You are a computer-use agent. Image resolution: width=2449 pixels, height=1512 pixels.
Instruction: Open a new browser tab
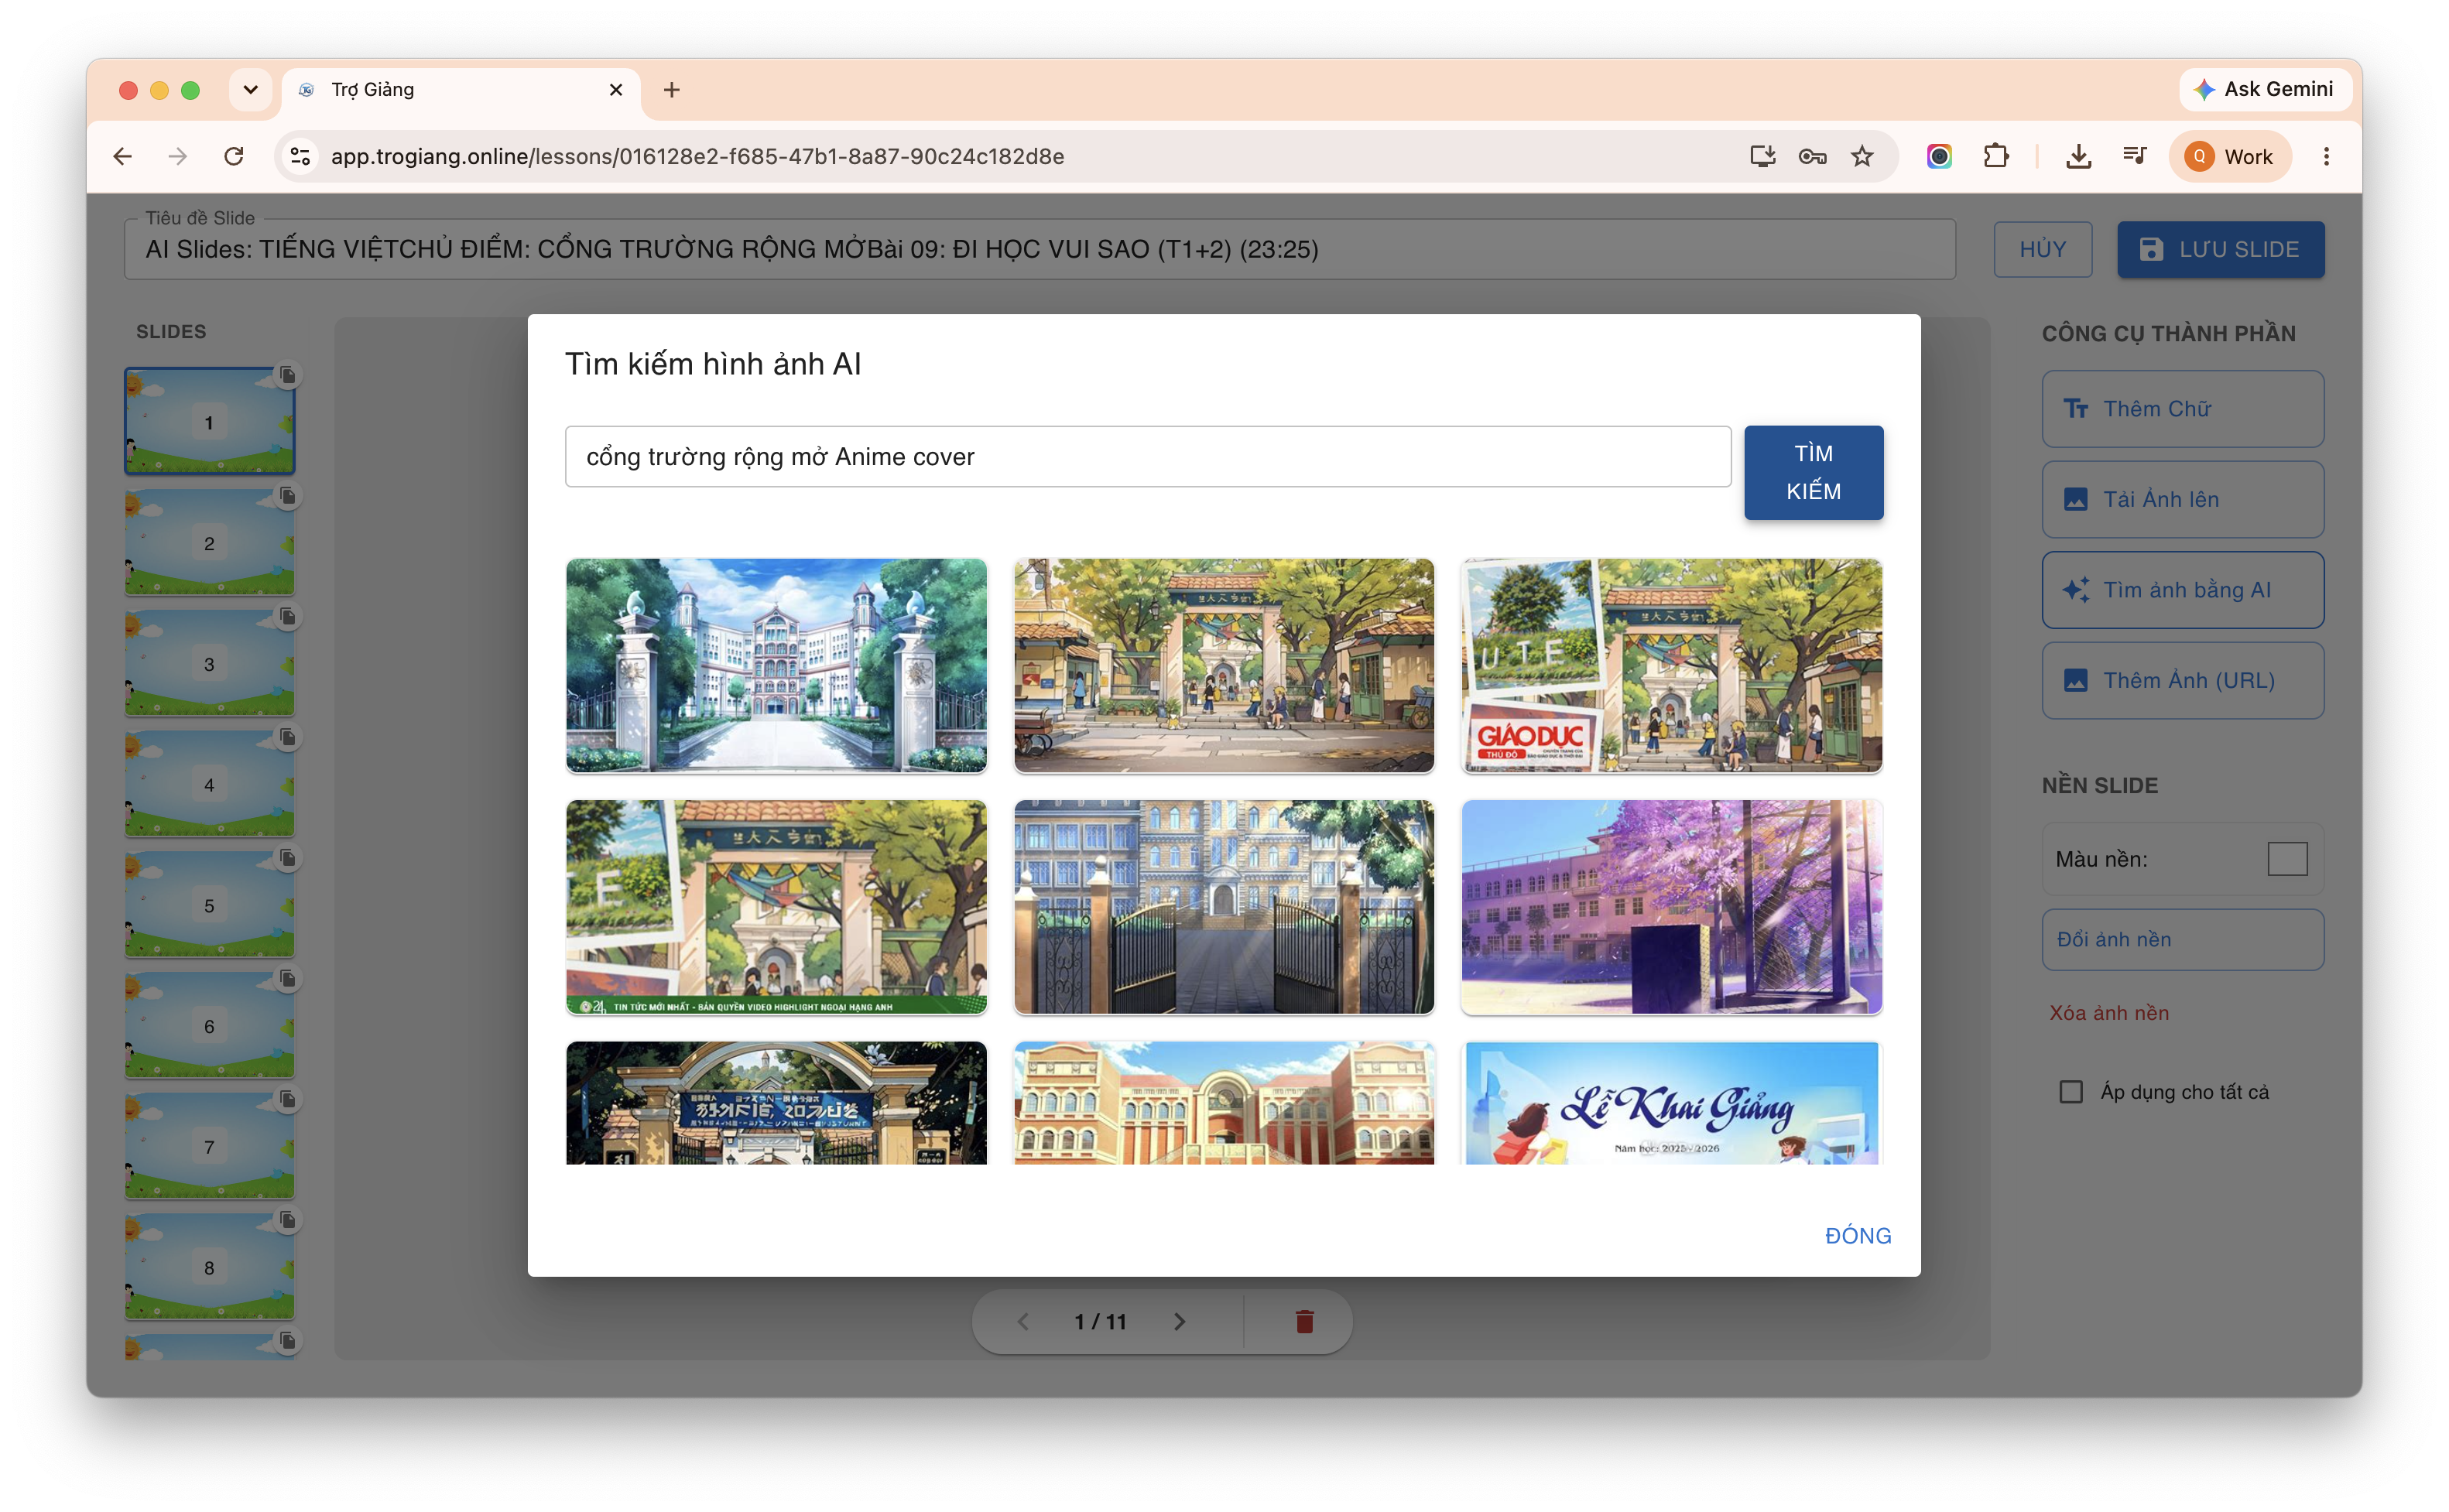672,90
